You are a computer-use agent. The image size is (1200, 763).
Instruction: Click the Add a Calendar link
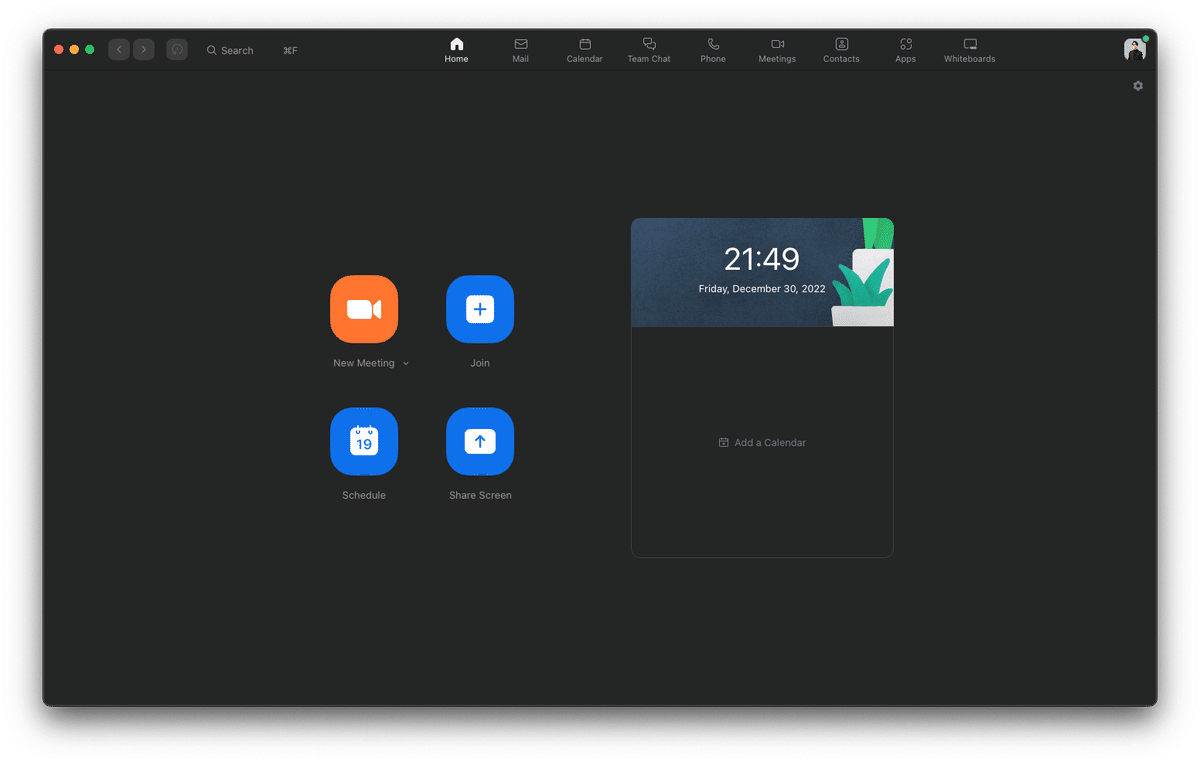(762, 442)
